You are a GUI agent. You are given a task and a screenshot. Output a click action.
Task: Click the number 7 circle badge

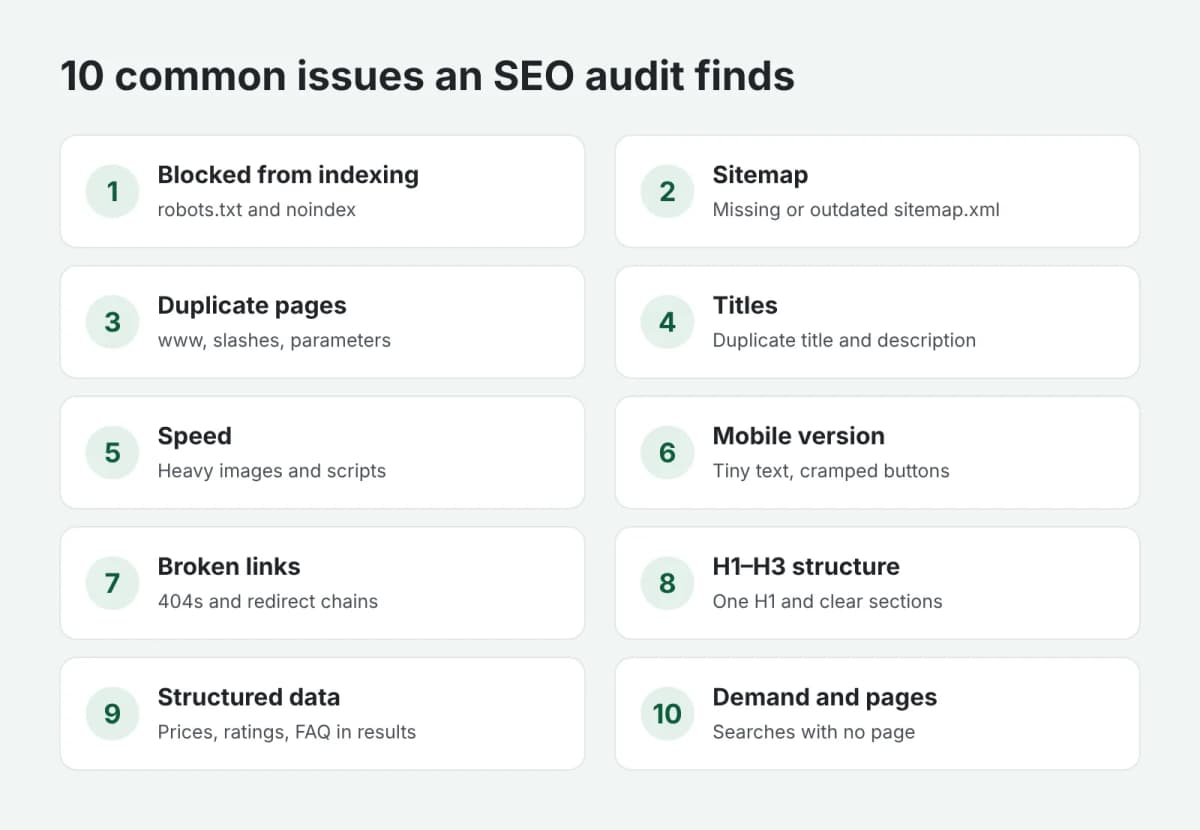click(112, 583)
